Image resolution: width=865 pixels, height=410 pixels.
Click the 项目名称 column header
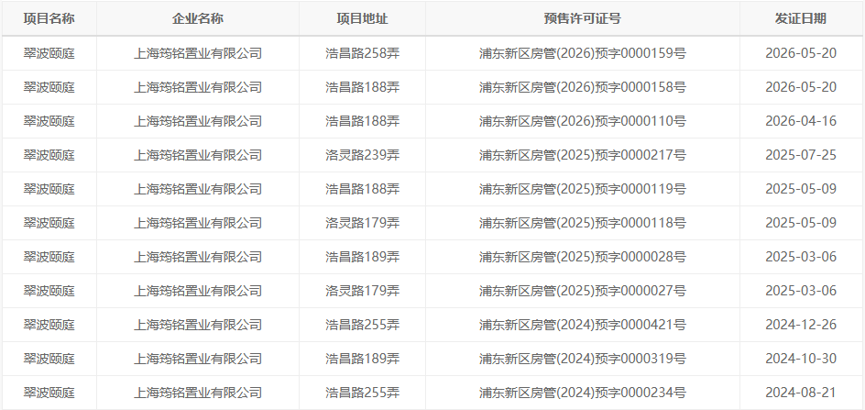pyautogui.click(x=49, y=19)
